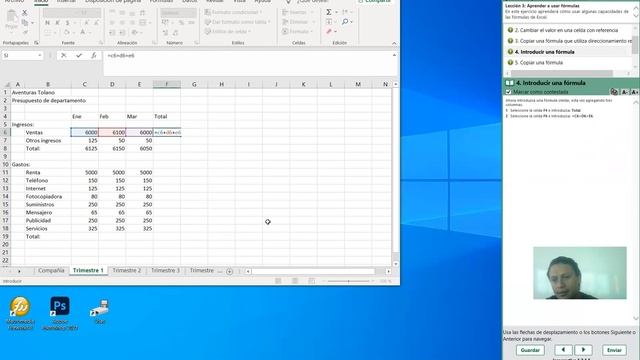Switch to Page Break preview in status bar
This screenshot has width=640, height=360.
(311, 281)
